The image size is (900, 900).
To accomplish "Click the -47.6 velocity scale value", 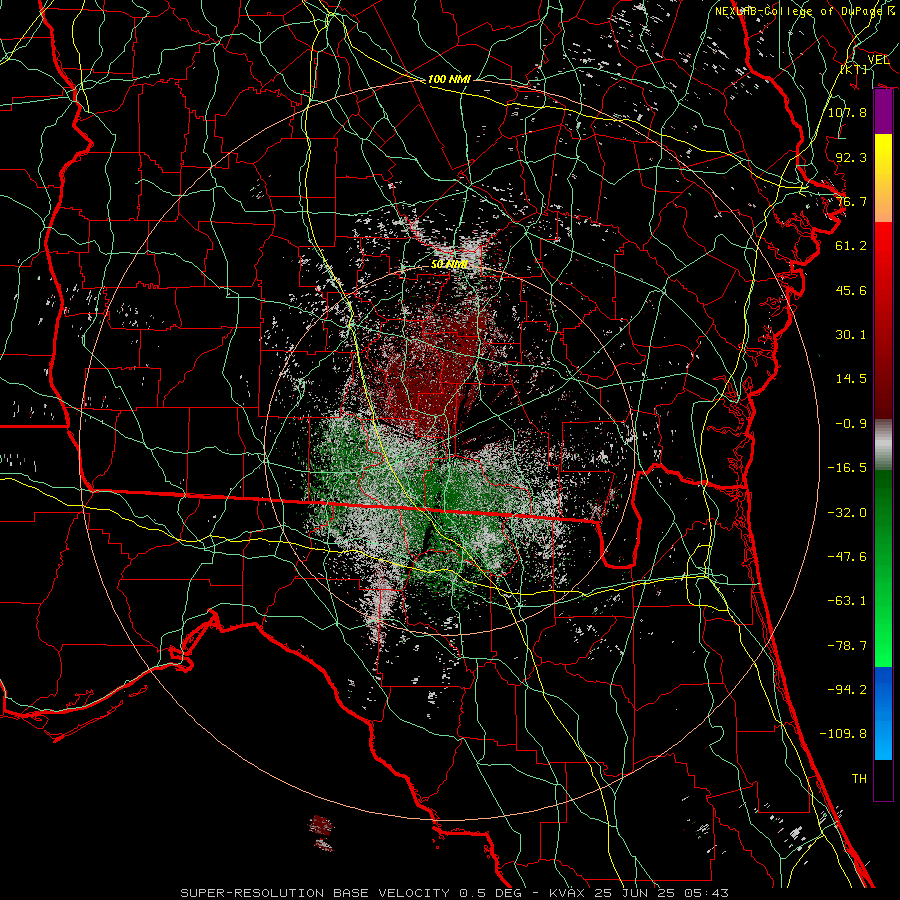I will click(847, 557).
